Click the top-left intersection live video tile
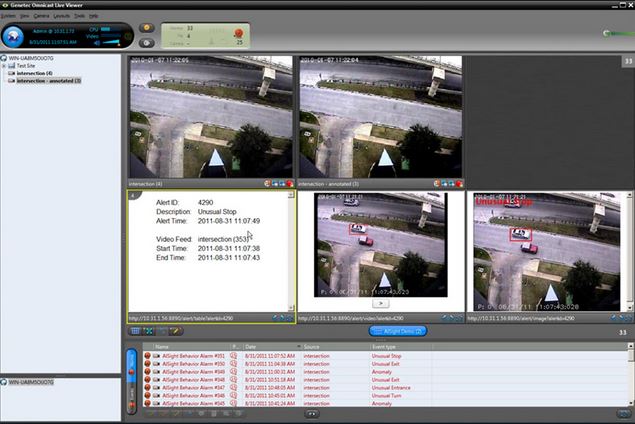This screenshot has height=424, width=635. pyautogui.click(x=211, y=117)
